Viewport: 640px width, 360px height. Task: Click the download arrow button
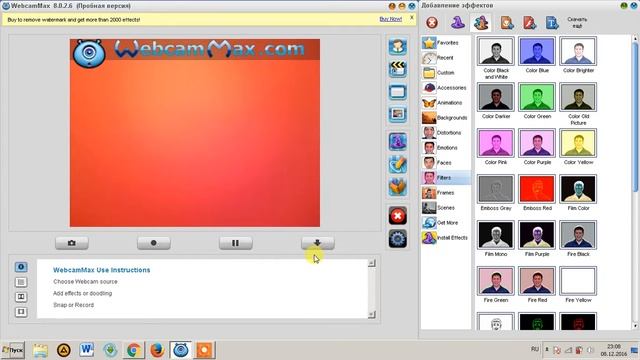click(x=318, y=243)
